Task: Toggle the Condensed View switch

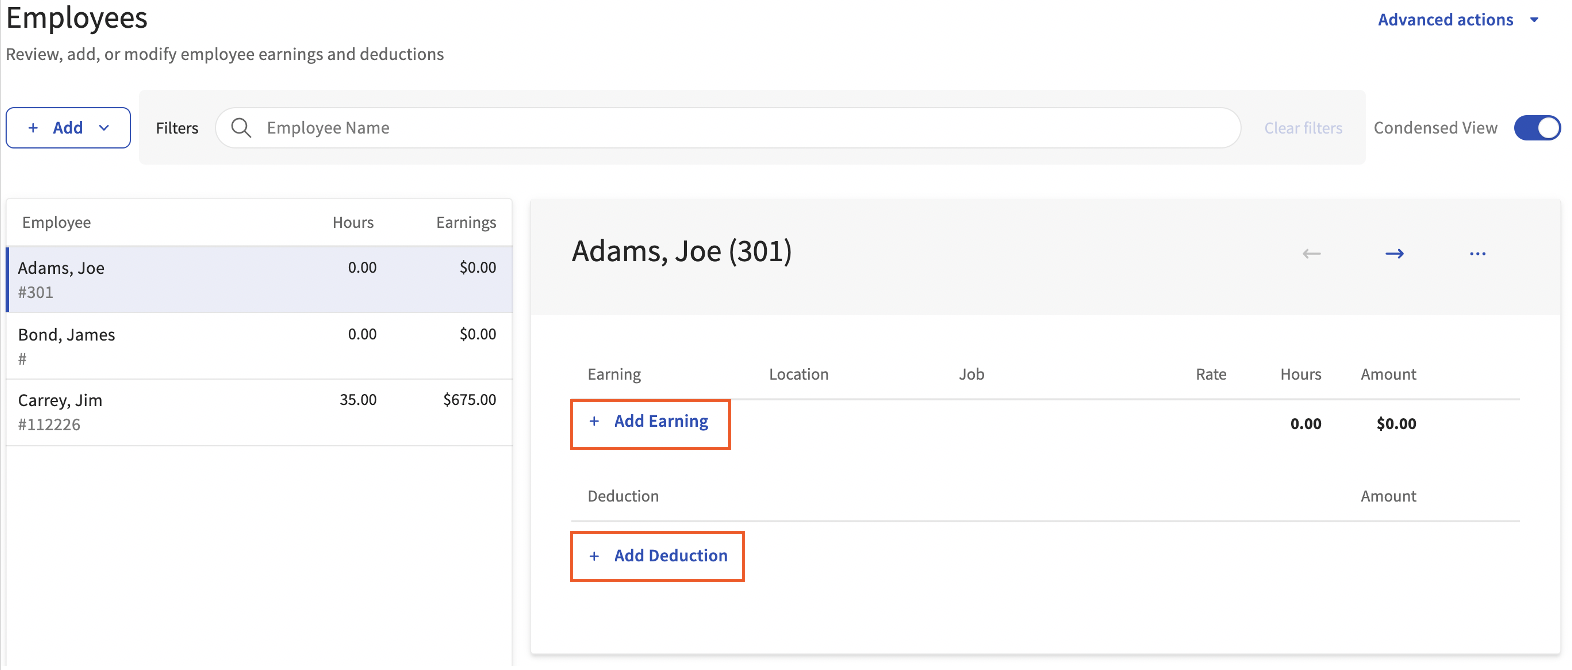Action: point(1536,128)
